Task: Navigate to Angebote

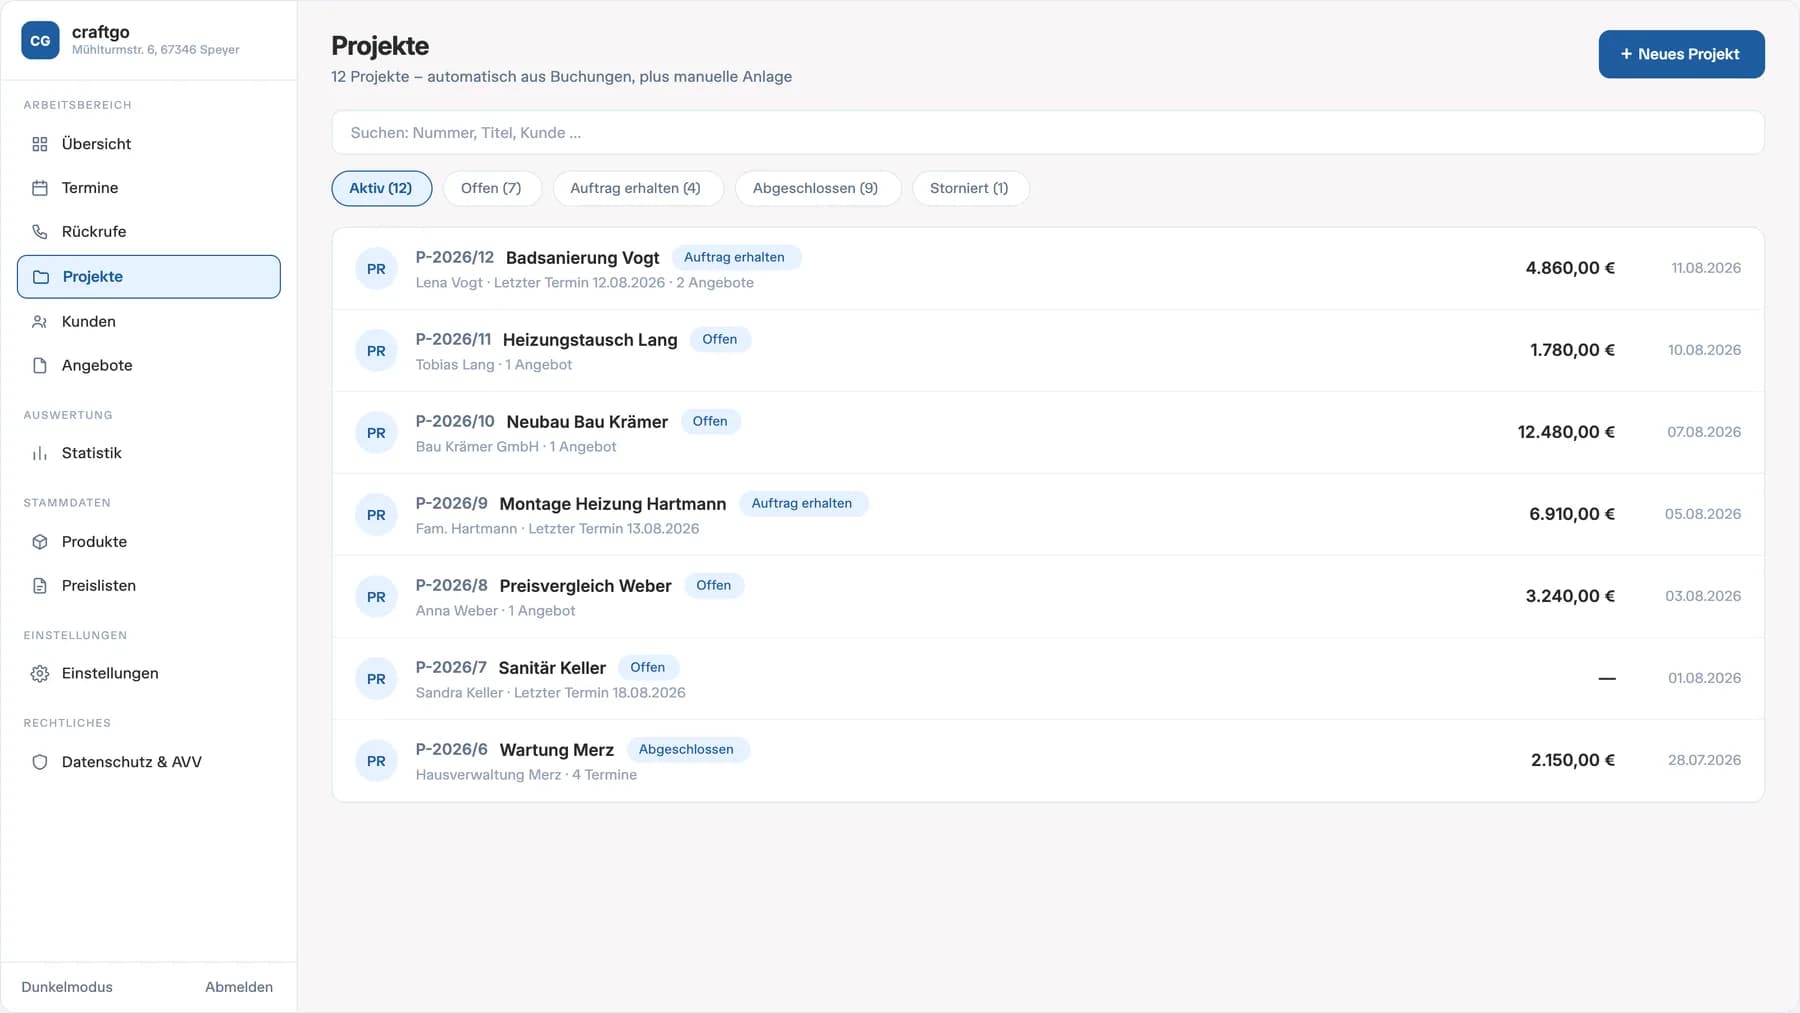Action: point(148,366)
